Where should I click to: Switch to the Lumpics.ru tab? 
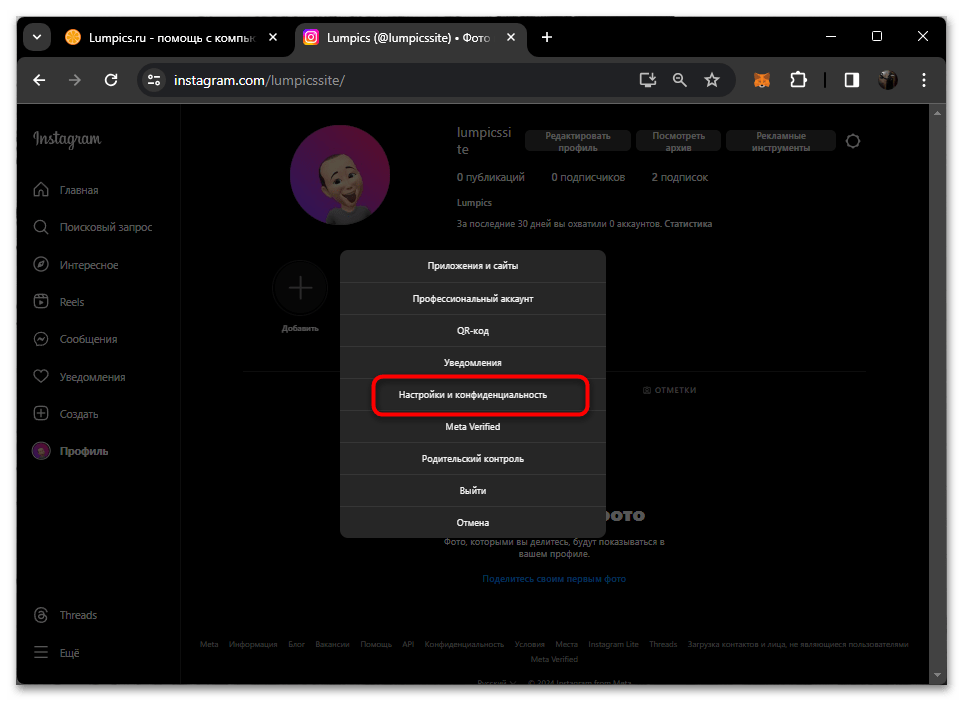(x=172, y=37)
